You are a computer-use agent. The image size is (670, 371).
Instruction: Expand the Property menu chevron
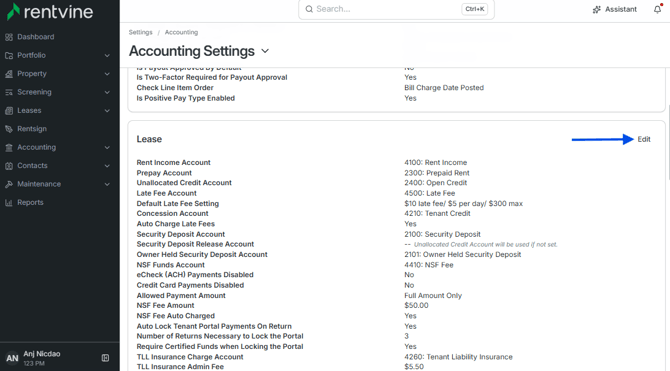coord(107,74)
